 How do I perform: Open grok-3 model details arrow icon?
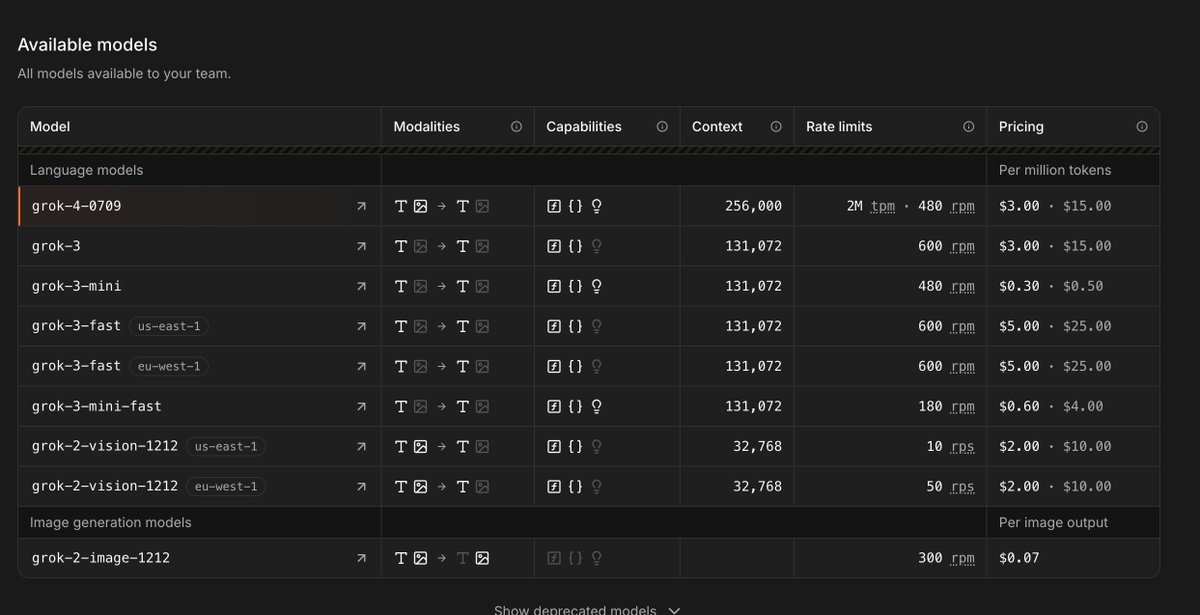[361, 246]
